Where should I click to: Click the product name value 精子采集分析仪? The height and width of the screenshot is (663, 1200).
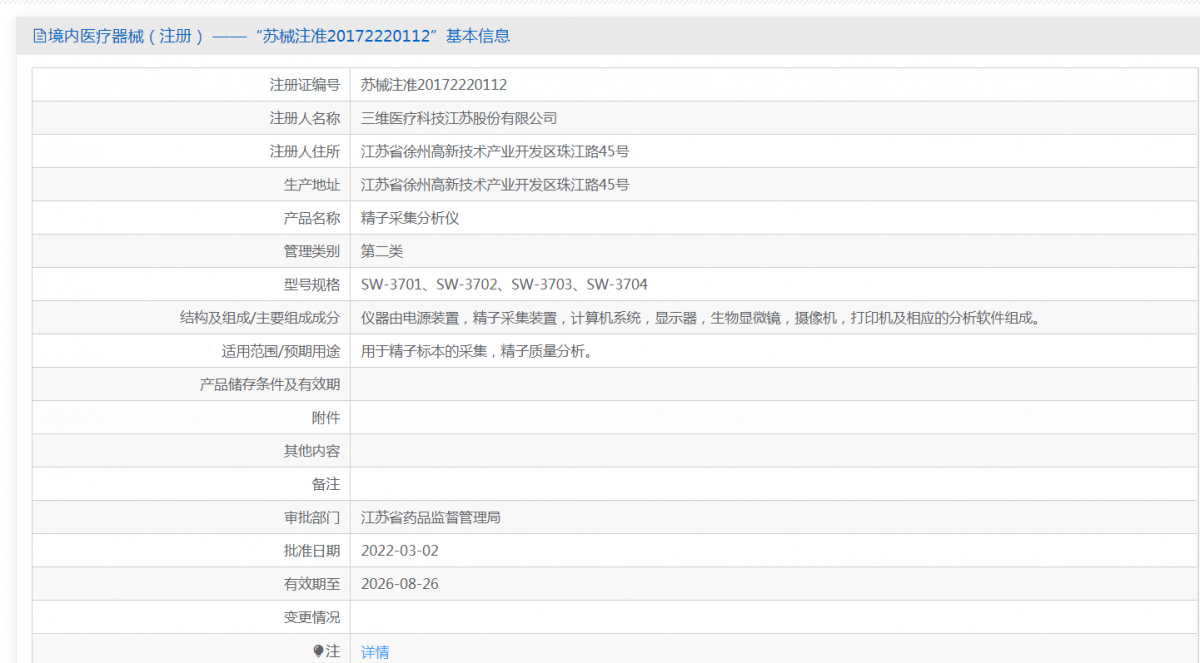[x=410, y=218]
